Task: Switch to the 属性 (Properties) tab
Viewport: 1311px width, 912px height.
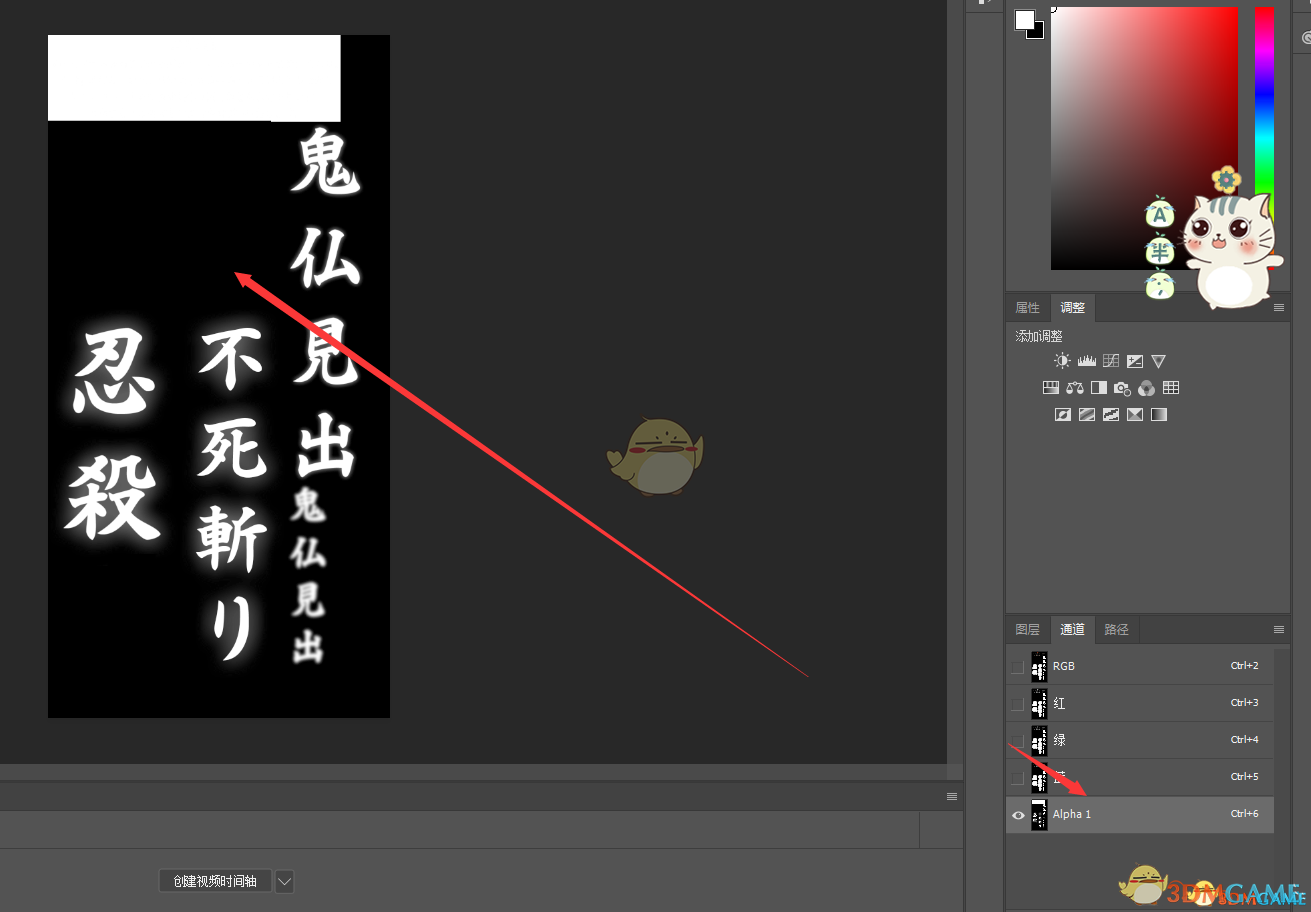Action: click(1027, 308)
